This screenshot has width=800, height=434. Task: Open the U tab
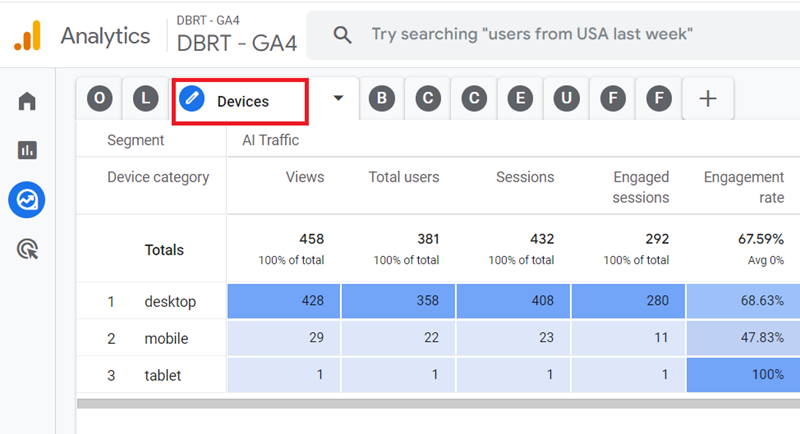567,98
